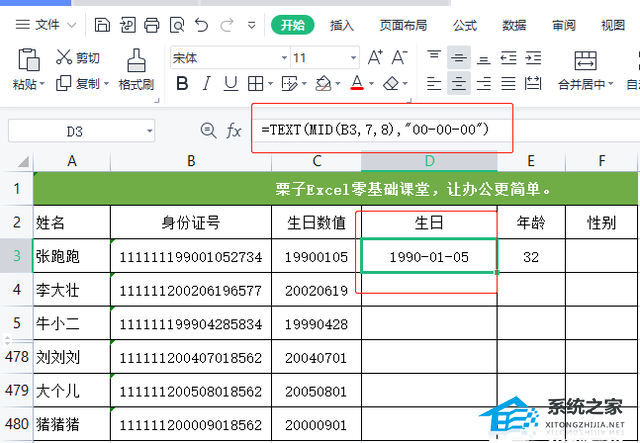Open the font name dropdown showing 宋体
This screenshot has height=443, width=640.
[x=225, y=58]
